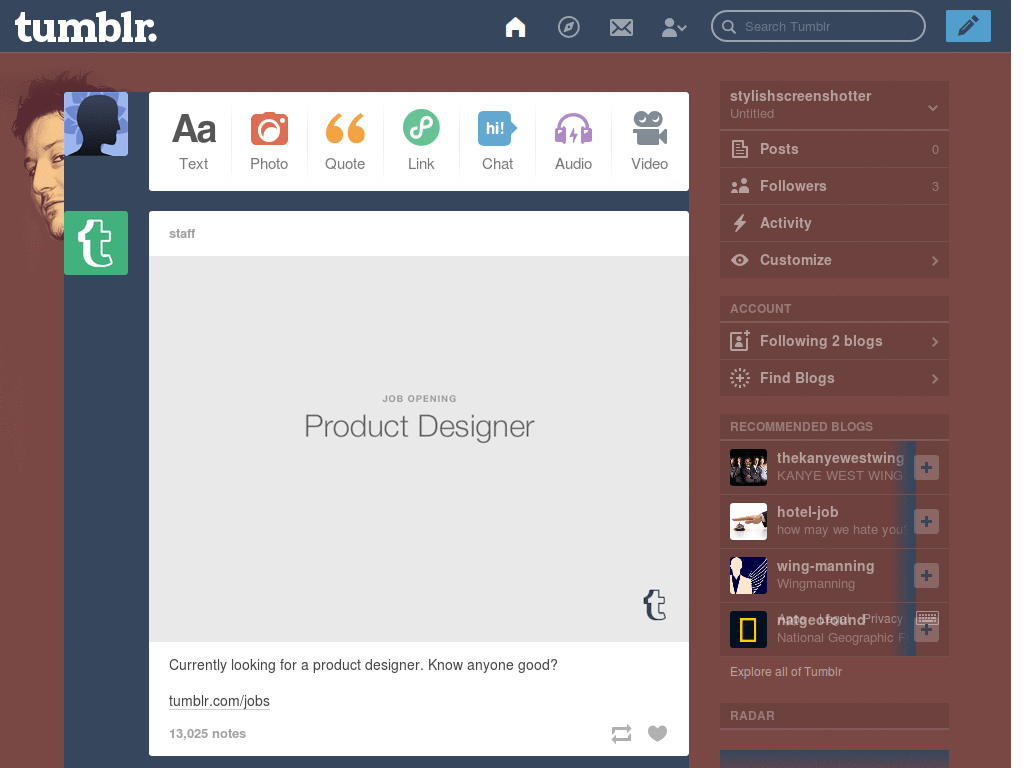
Task: Open Explore all of Tumblr
Action: click(x=786, y=672)
